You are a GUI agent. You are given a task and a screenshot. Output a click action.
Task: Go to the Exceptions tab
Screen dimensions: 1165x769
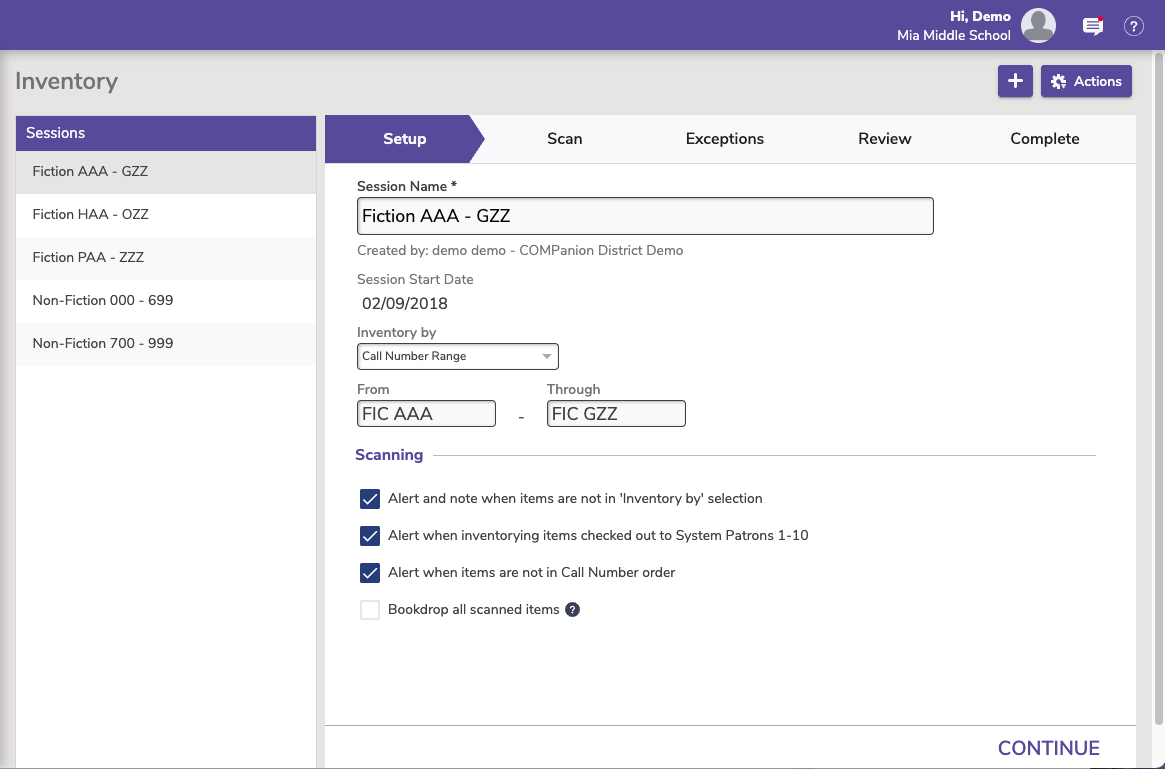click(x=724, y=139)
